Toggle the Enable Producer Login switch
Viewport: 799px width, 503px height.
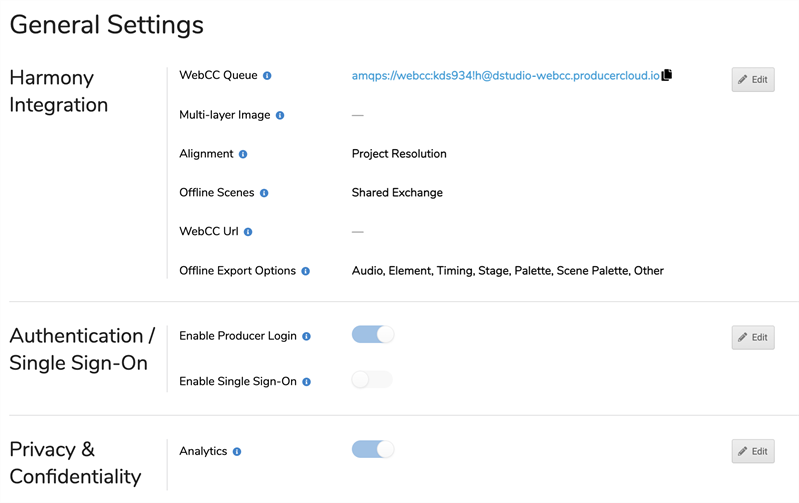373,335
